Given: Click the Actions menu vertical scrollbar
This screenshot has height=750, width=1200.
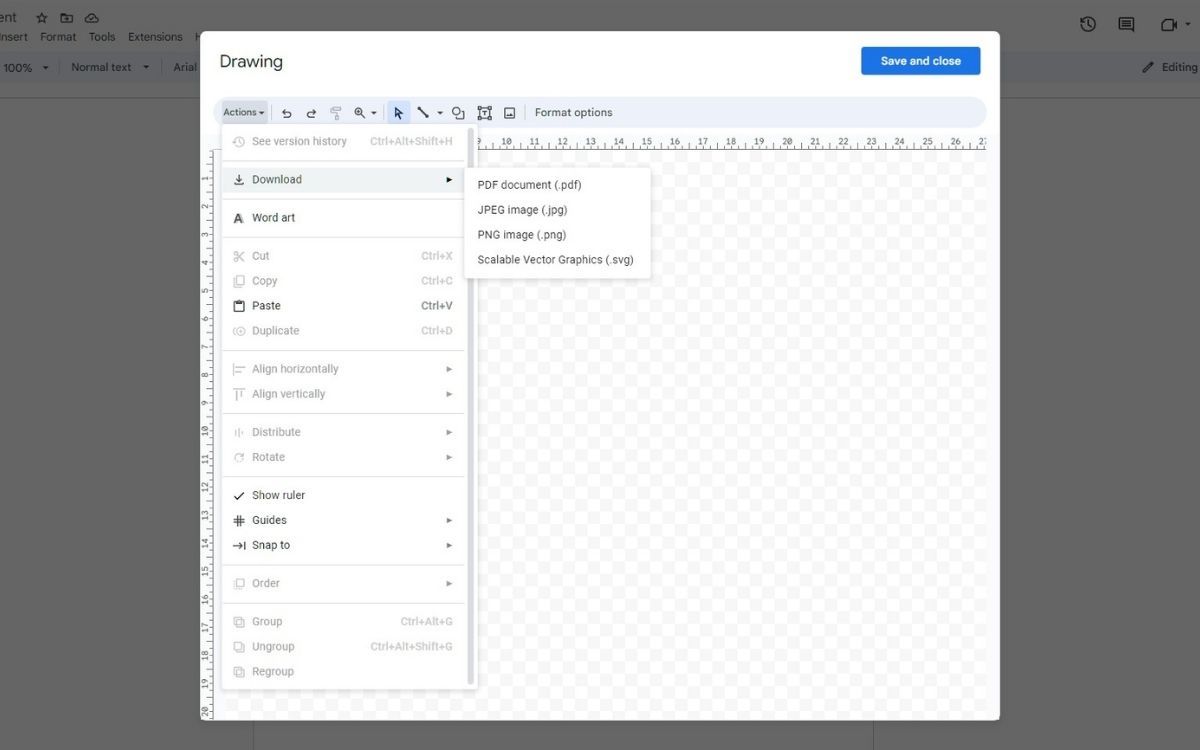Looking at the screenshot, I should [x=471, y=405].
